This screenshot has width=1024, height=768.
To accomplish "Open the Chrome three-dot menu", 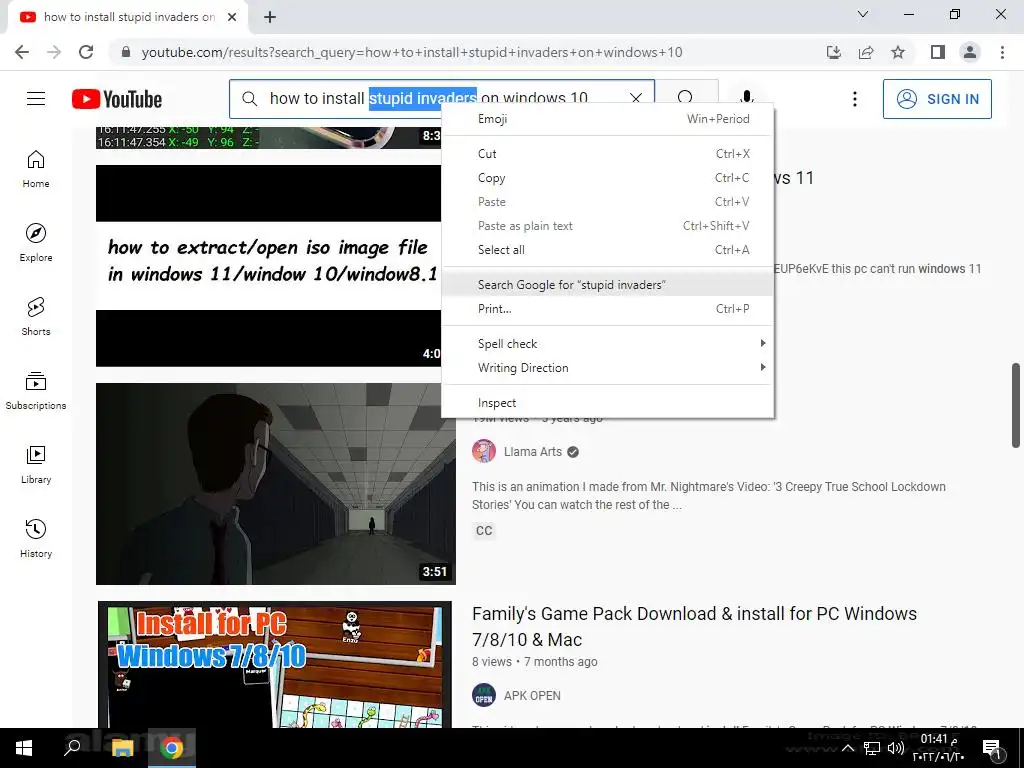I will pyautogui.click(x=1002, y=52).
